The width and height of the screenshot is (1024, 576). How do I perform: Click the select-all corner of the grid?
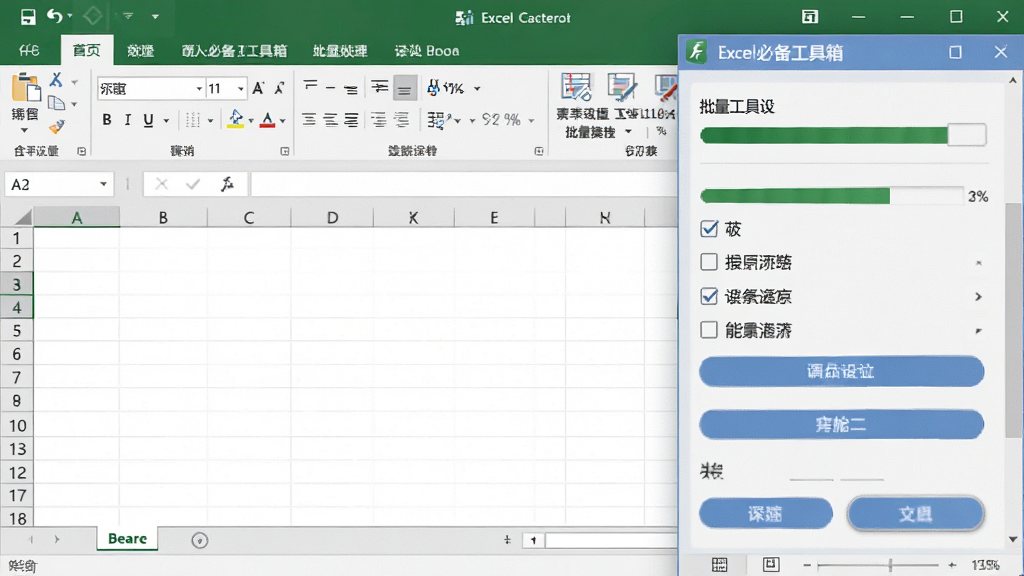[x=17, y=217]
